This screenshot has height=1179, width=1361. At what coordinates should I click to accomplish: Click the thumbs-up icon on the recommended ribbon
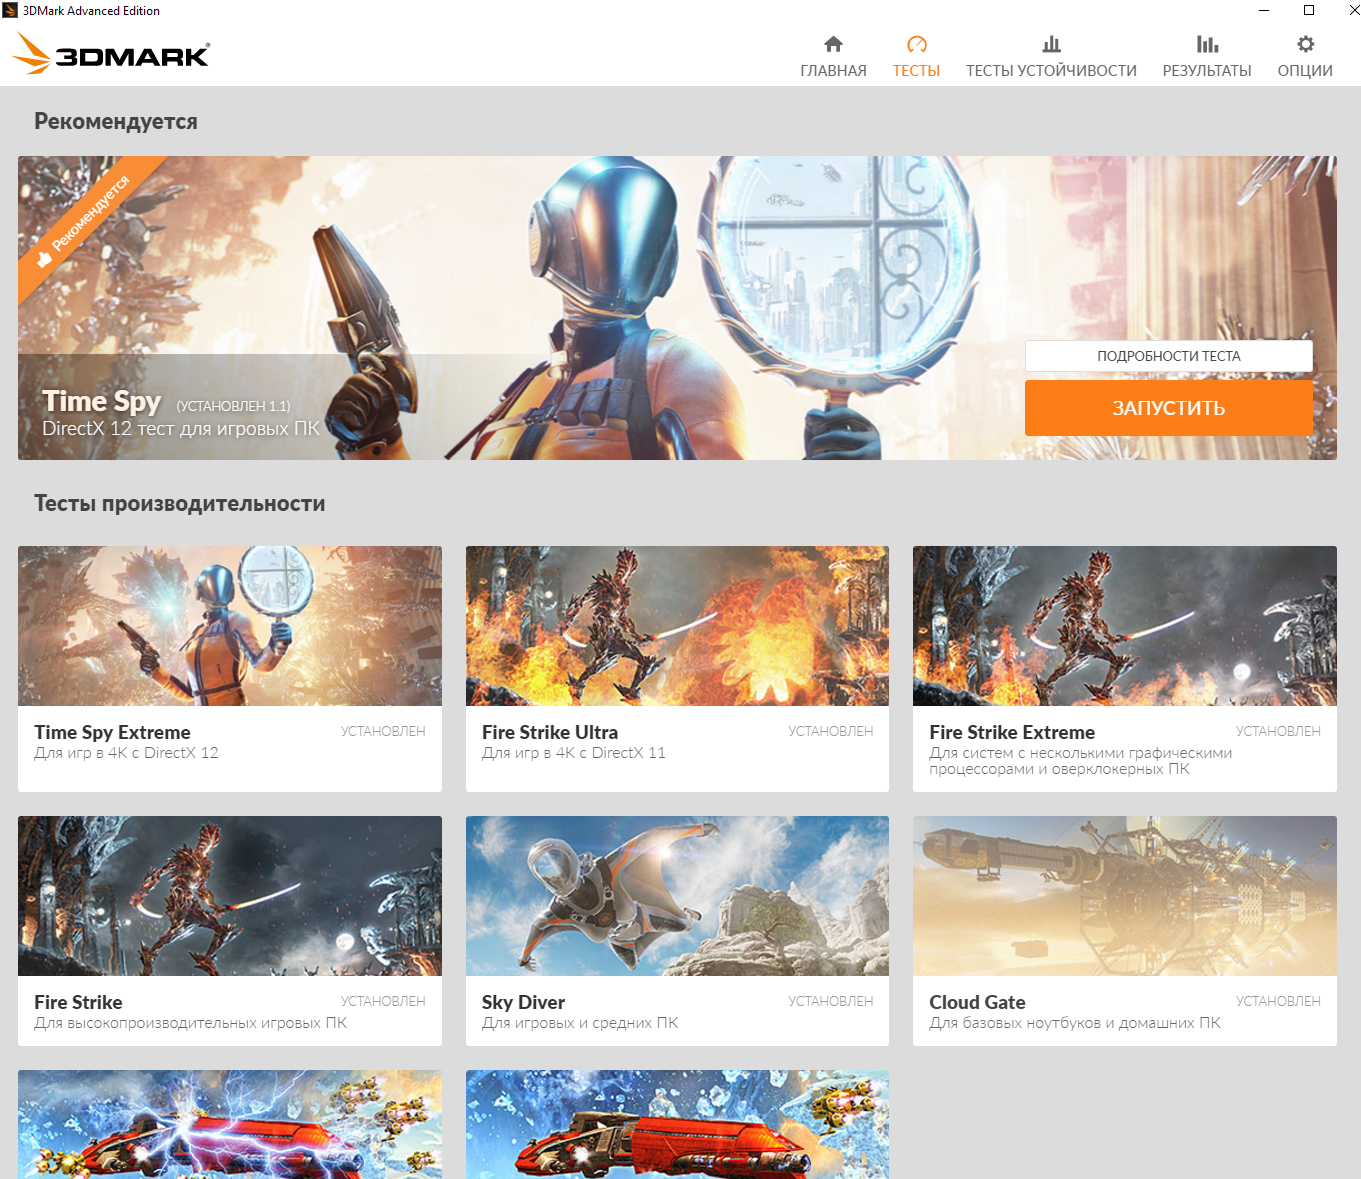(x=44, y=259)
